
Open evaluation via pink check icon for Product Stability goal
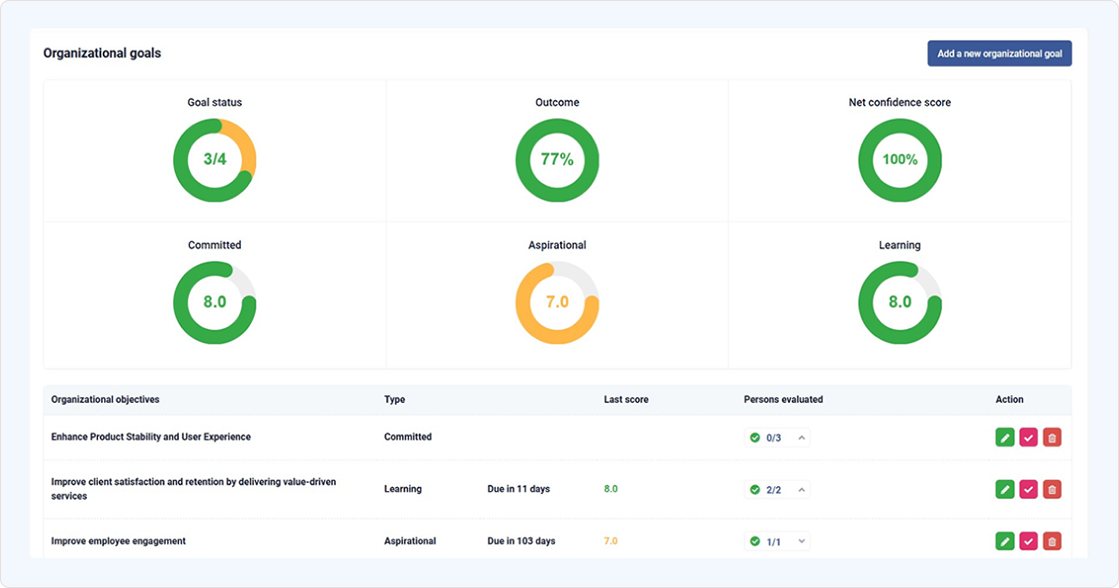pyautogui.click(x=1028, y=437)
